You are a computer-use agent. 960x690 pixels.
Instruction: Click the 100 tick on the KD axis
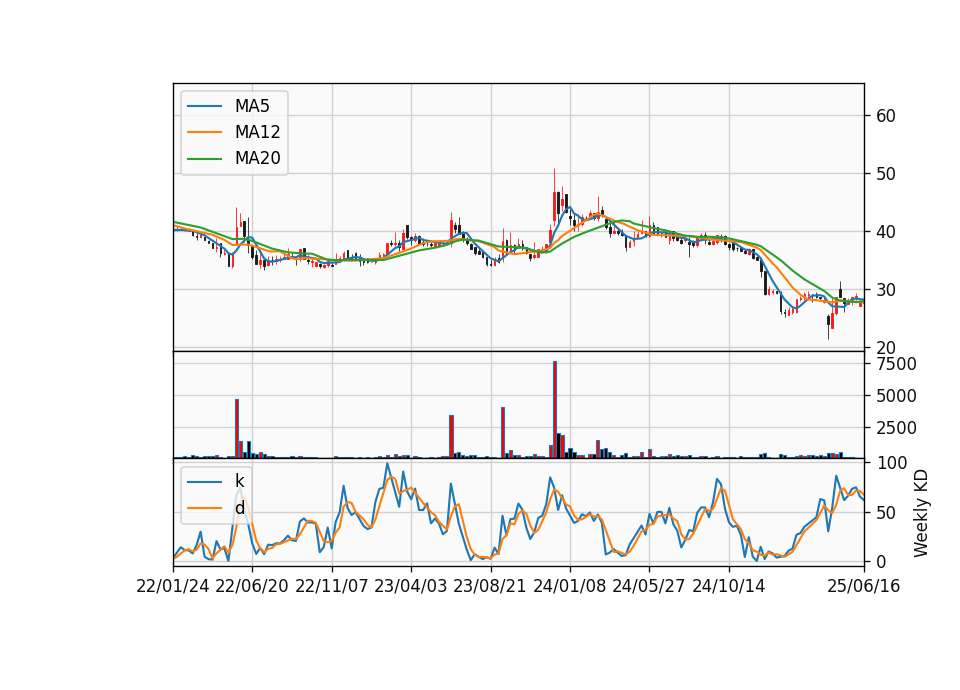point(891,463)
